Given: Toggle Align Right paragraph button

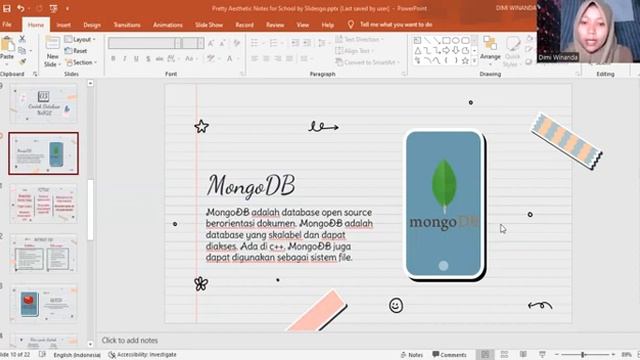Looking at the screenshot, I should (x=278, y=59).
